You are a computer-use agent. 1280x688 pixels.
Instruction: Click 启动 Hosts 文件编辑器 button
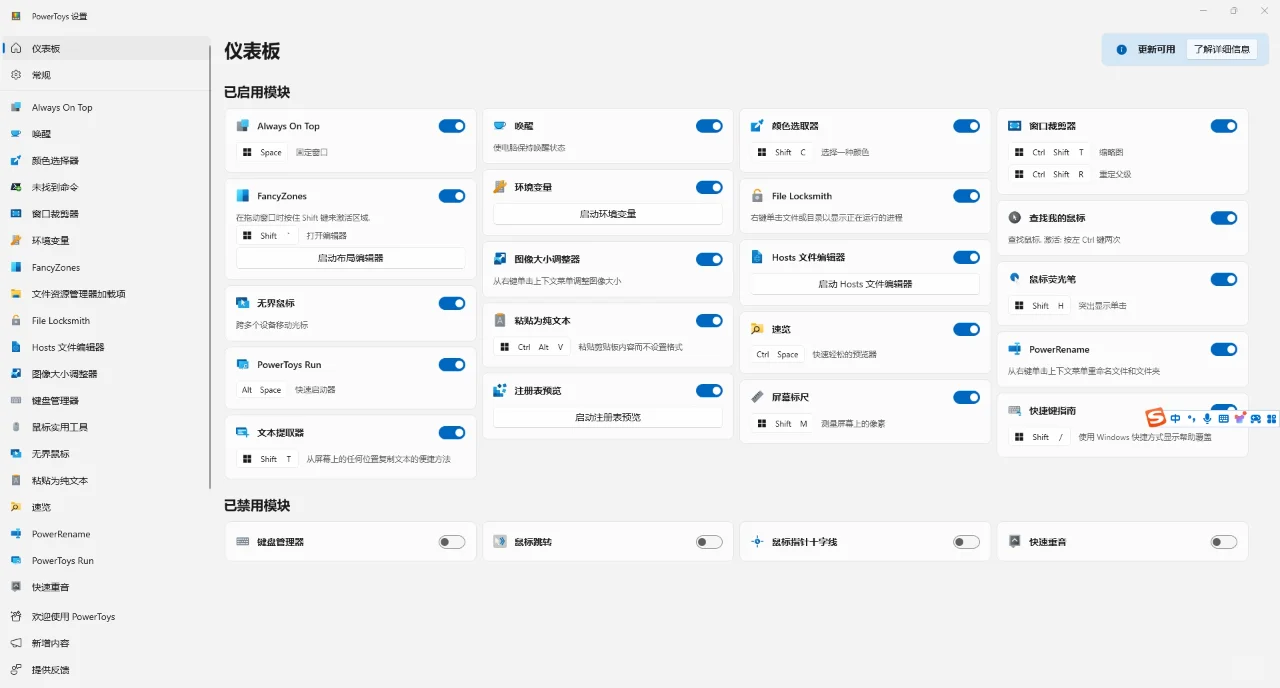(x=865, y=284)
